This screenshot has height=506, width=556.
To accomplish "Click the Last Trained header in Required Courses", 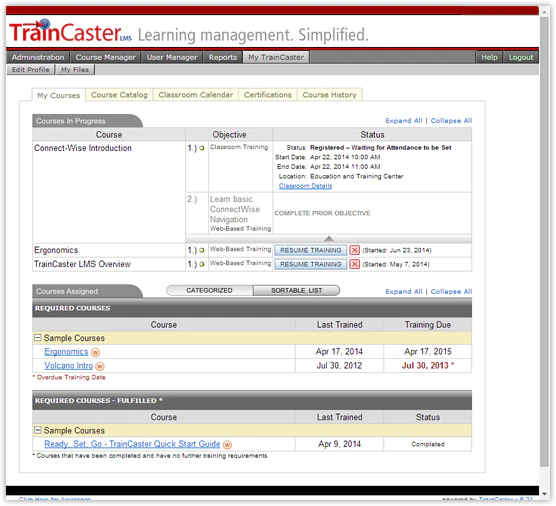I will (339, 324).
